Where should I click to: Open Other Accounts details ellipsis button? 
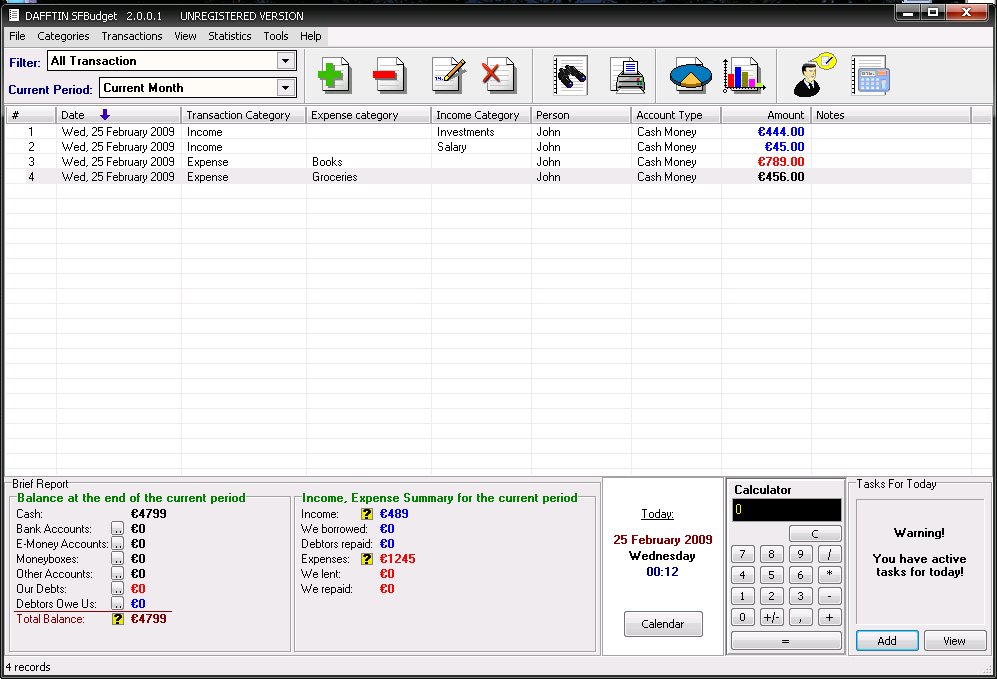pyautogui.click(x=118, y=573)
